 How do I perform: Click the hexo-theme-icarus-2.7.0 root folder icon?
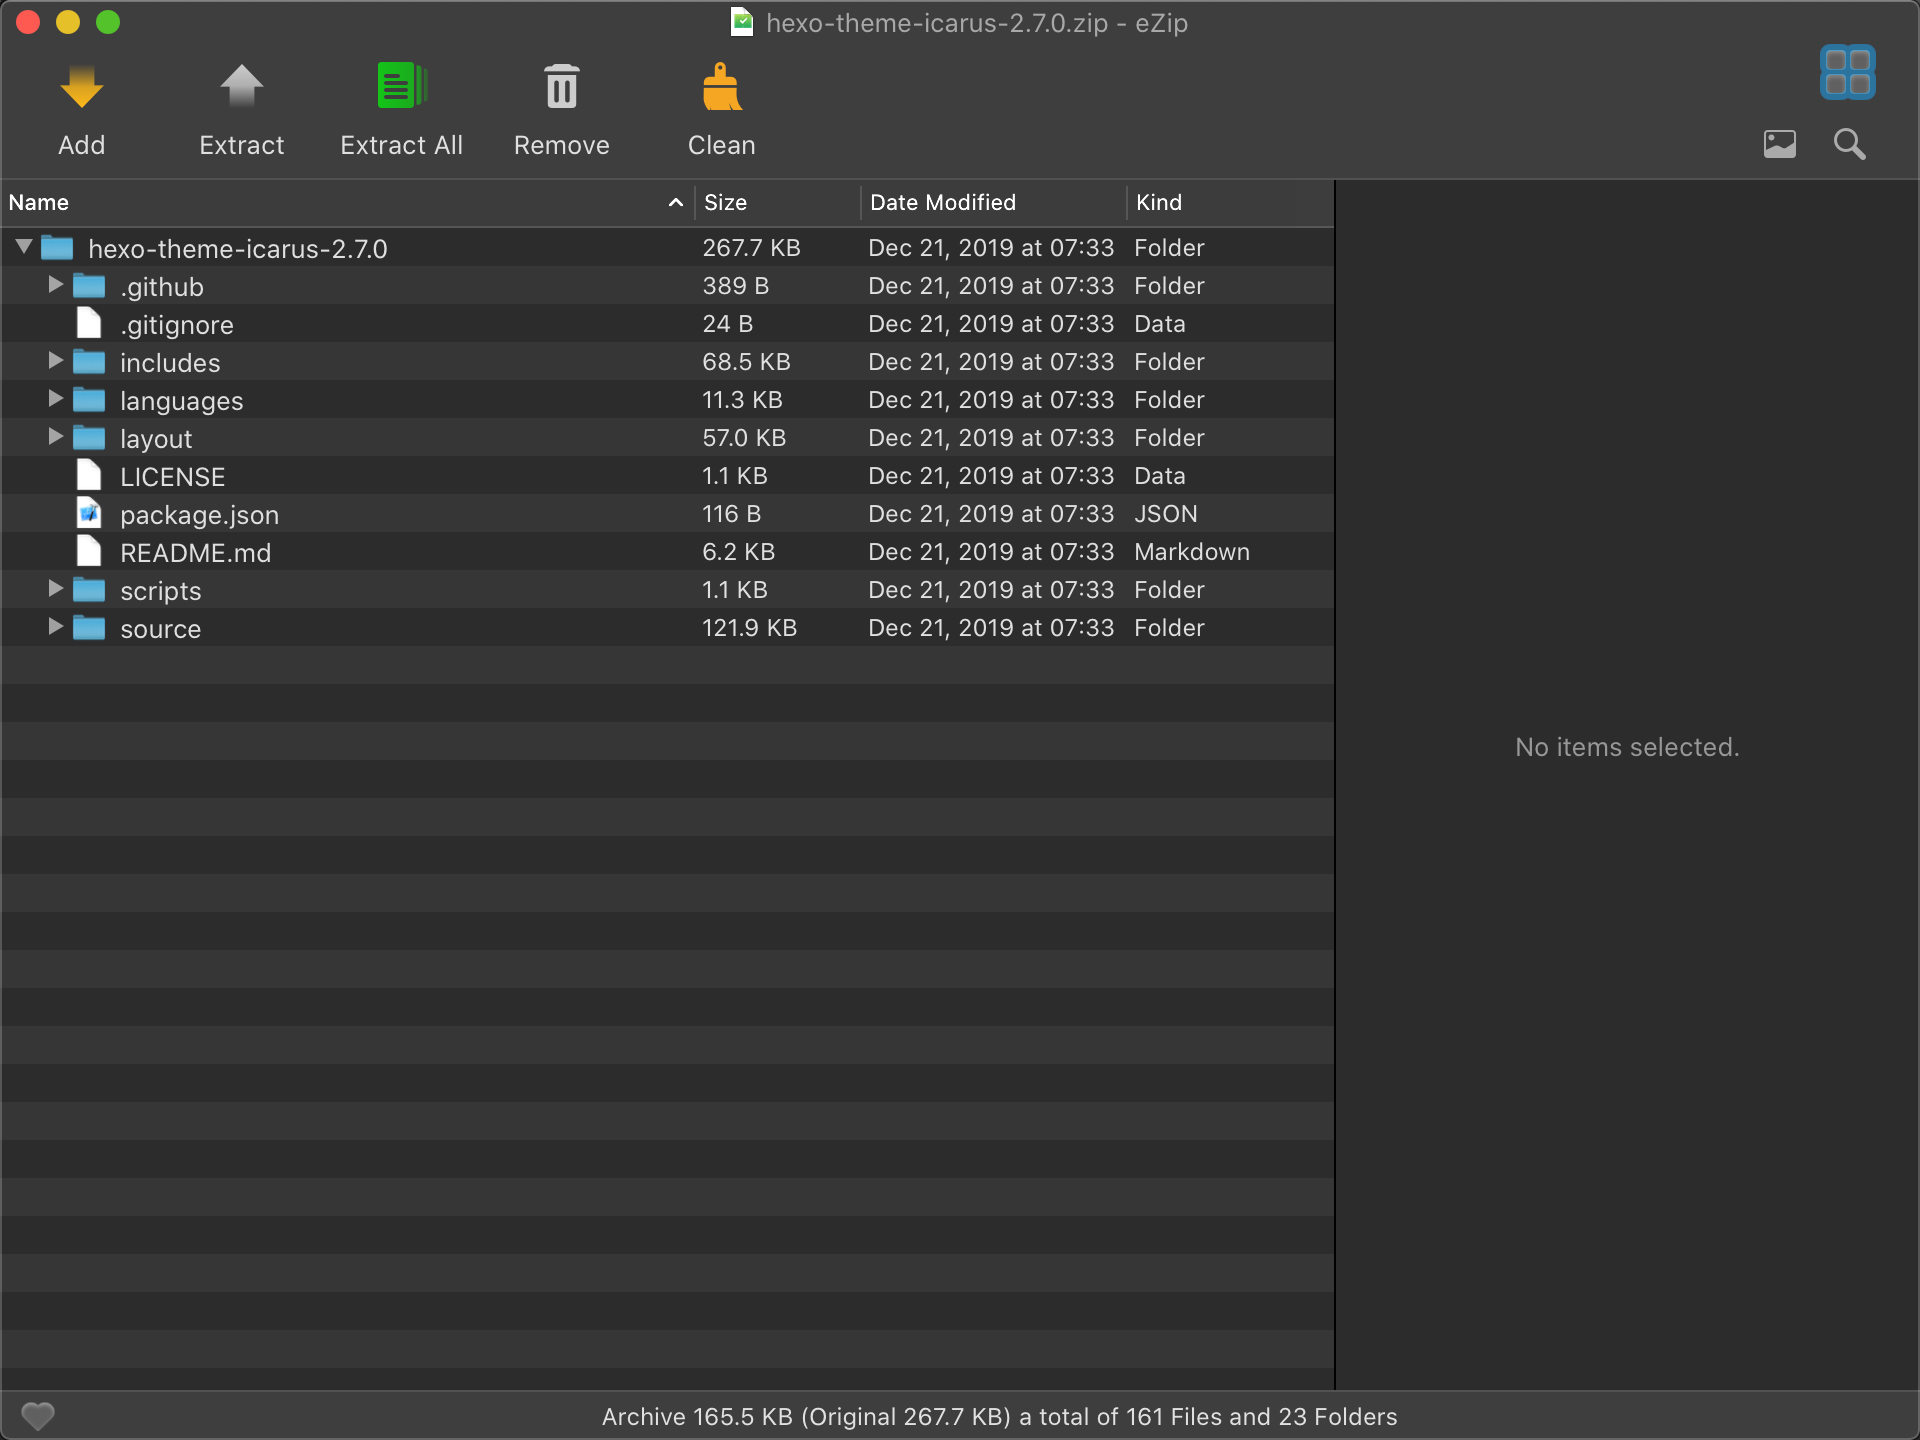coord(57,247)
